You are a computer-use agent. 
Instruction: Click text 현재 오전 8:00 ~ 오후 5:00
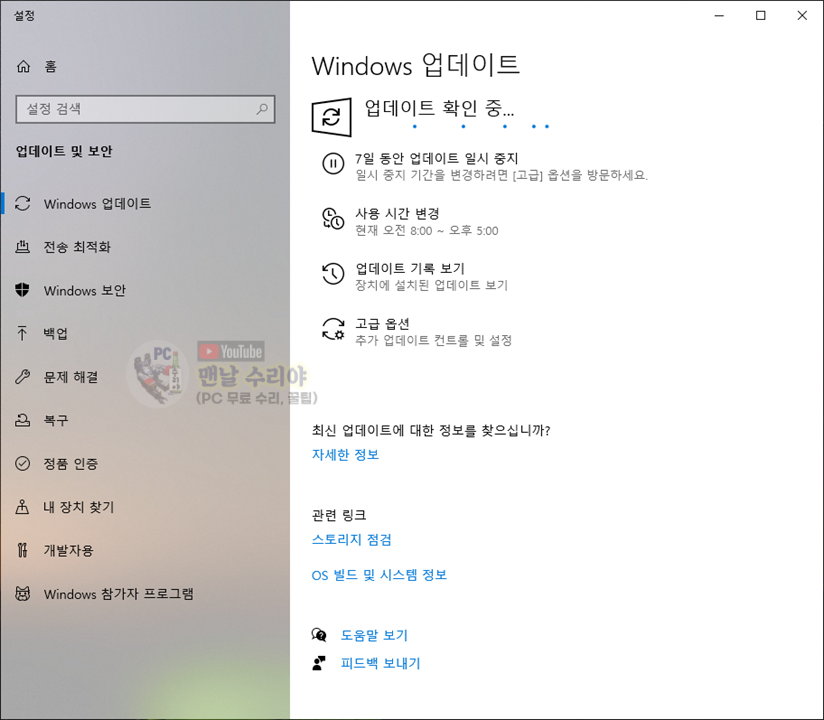[427, 231]
